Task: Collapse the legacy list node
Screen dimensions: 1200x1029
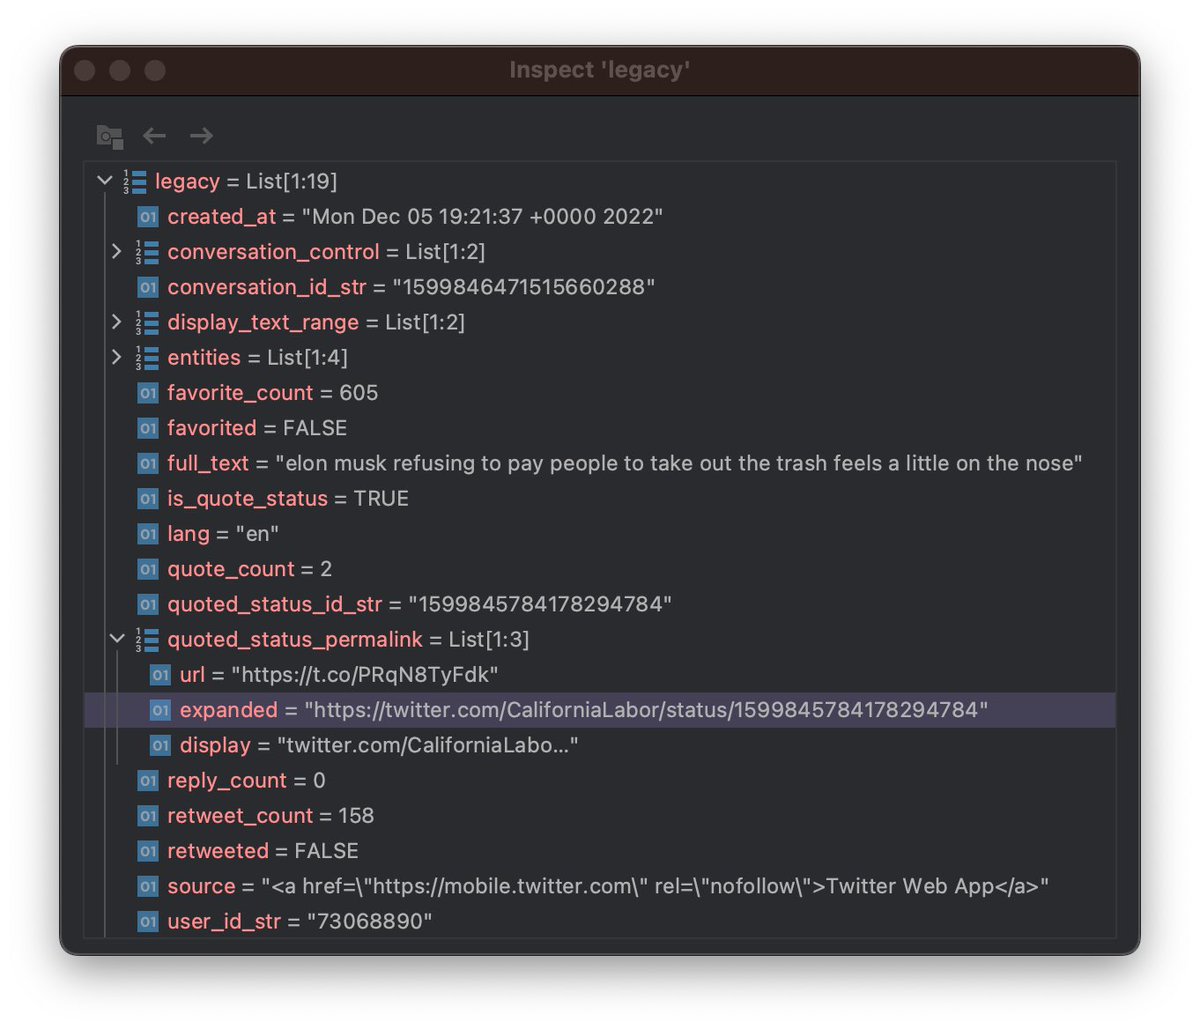Action: (105, 181)
